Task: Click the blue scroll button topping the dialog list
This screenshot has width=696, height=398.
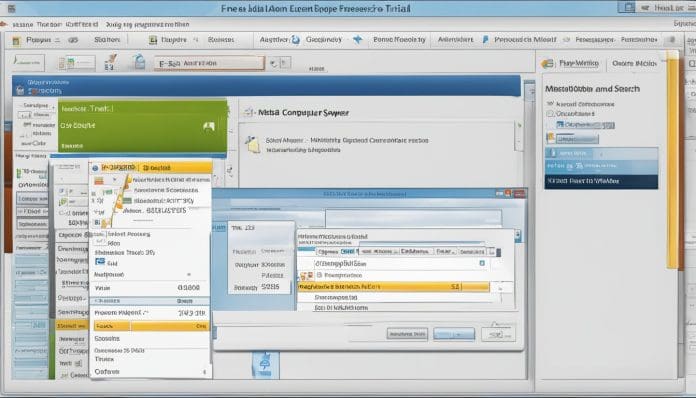Action: [x=518, y=236]
